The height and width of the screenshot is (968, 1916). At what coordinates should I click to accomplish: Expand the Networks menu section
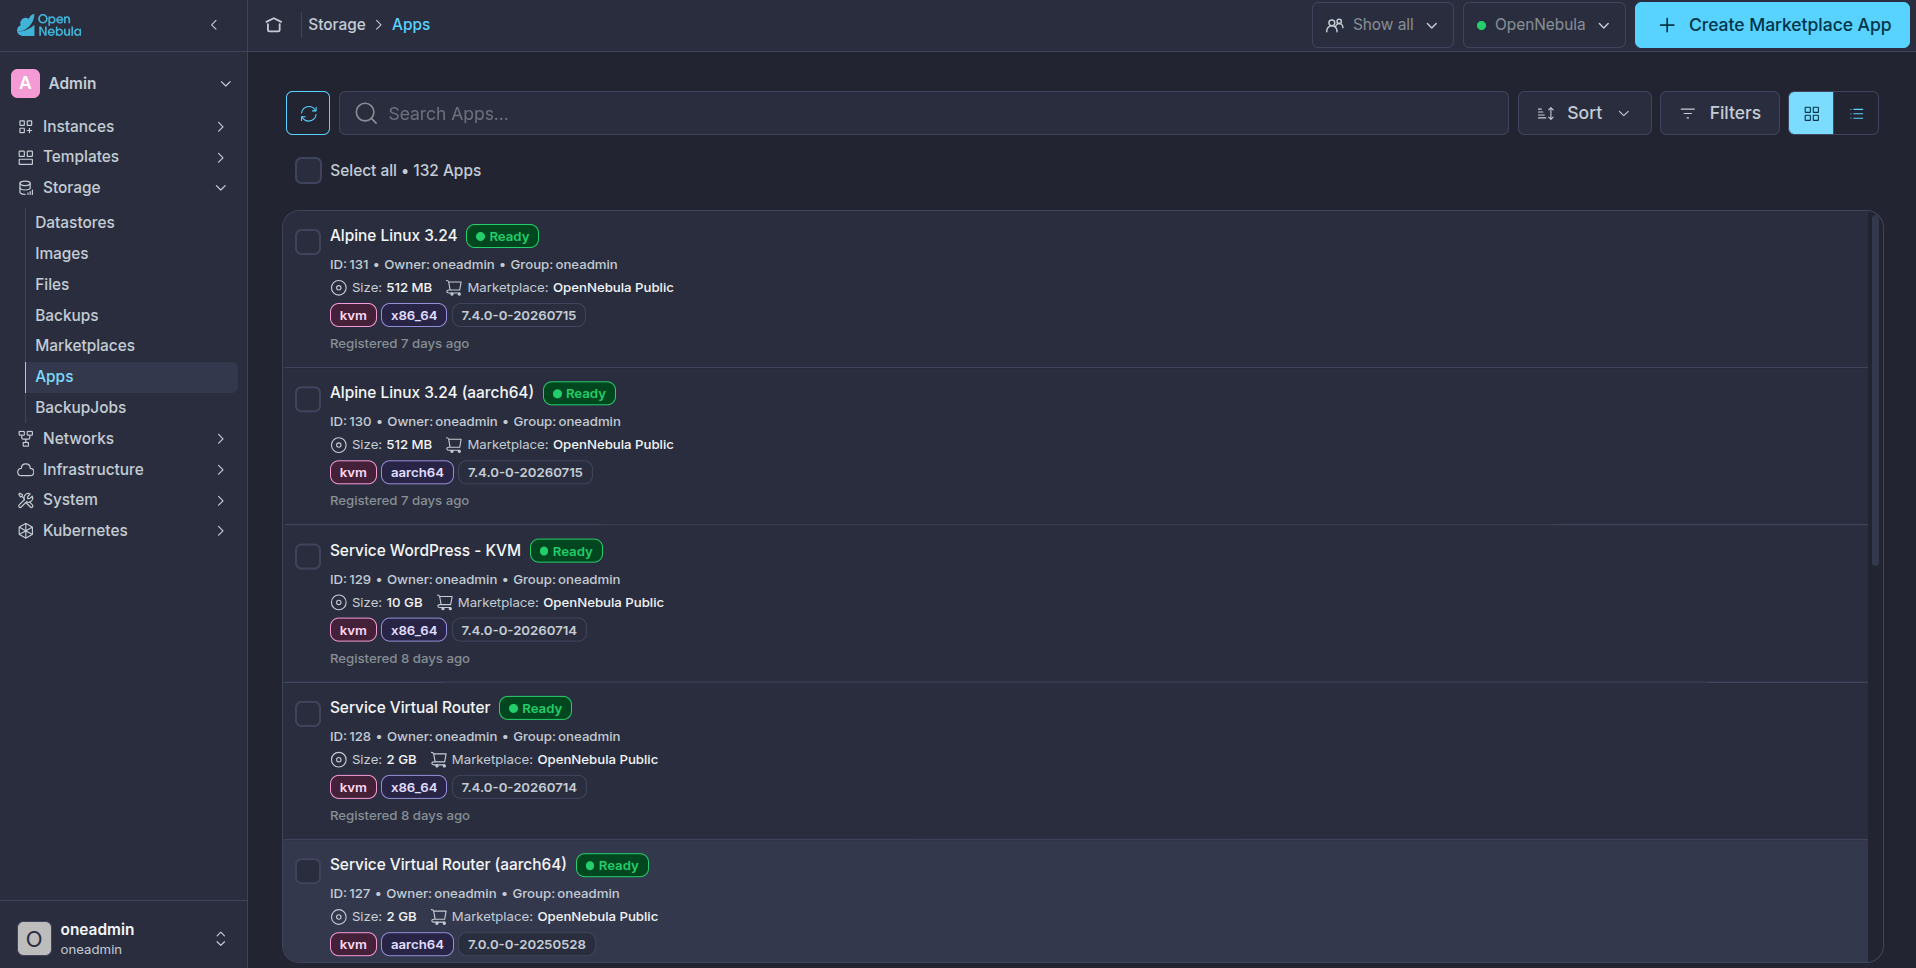pyautogui.click(x=221, y=439)
